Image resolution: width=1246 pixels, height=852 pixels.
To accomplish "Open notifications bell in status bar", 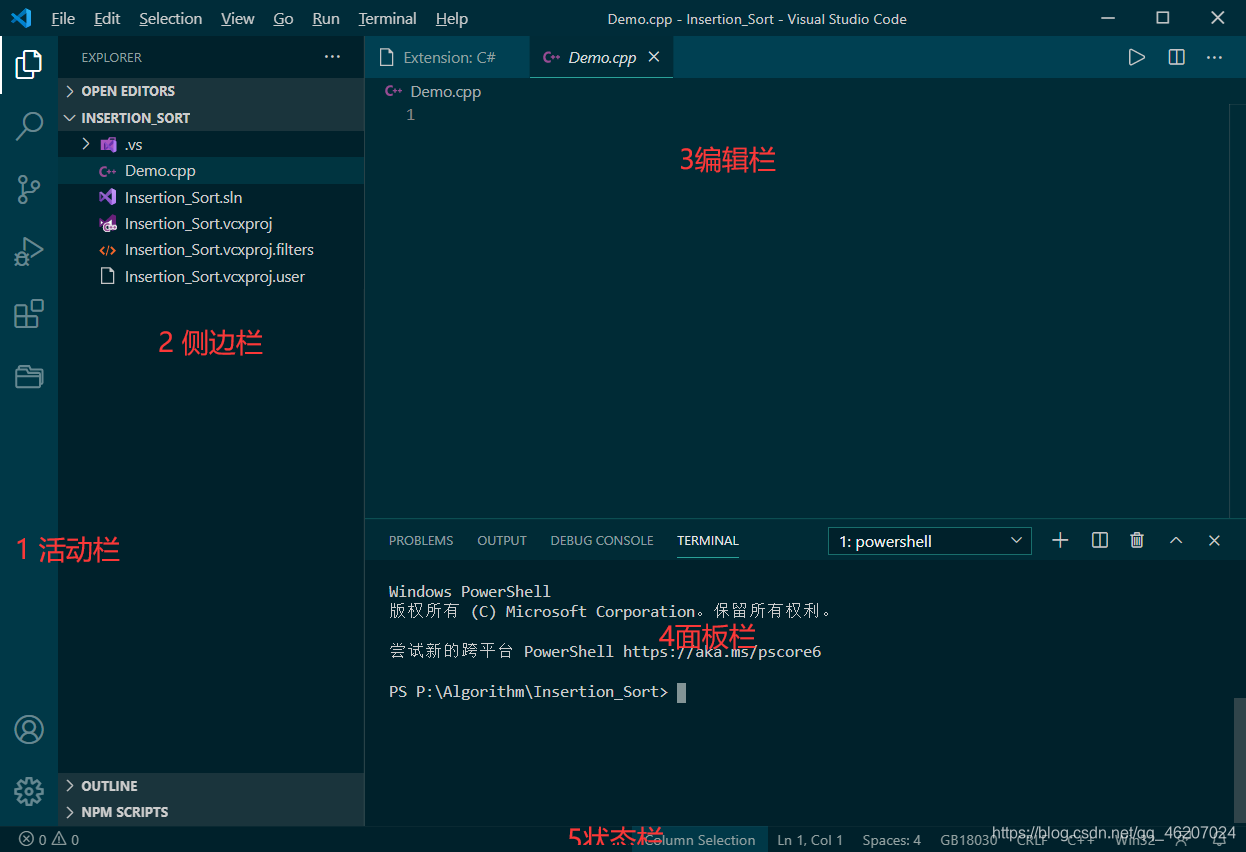I will click(1219, 840).
